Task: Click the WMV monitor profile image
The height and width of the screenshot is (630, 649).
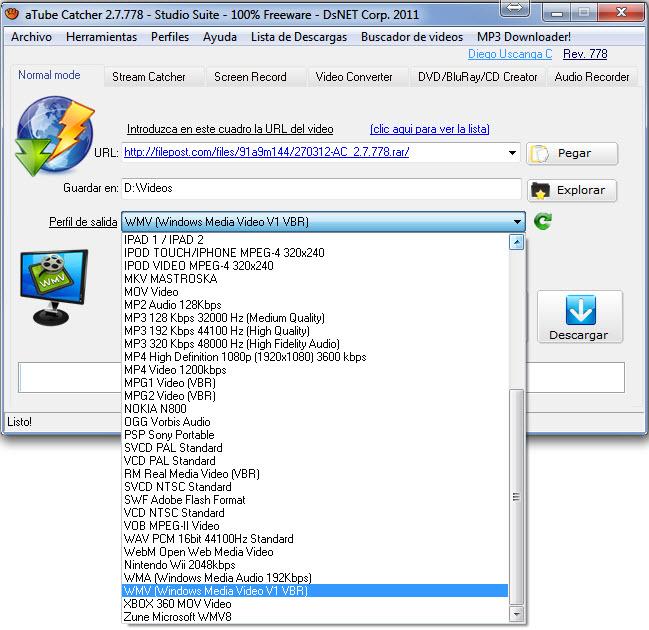Action: pos(54,287)
